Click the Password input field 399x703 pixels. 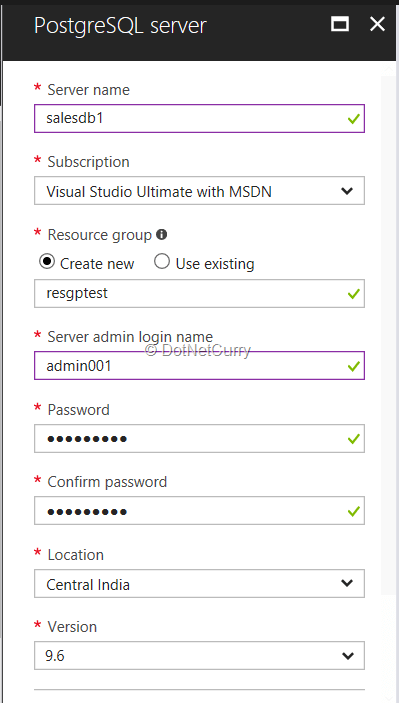[x=200, y=438]
